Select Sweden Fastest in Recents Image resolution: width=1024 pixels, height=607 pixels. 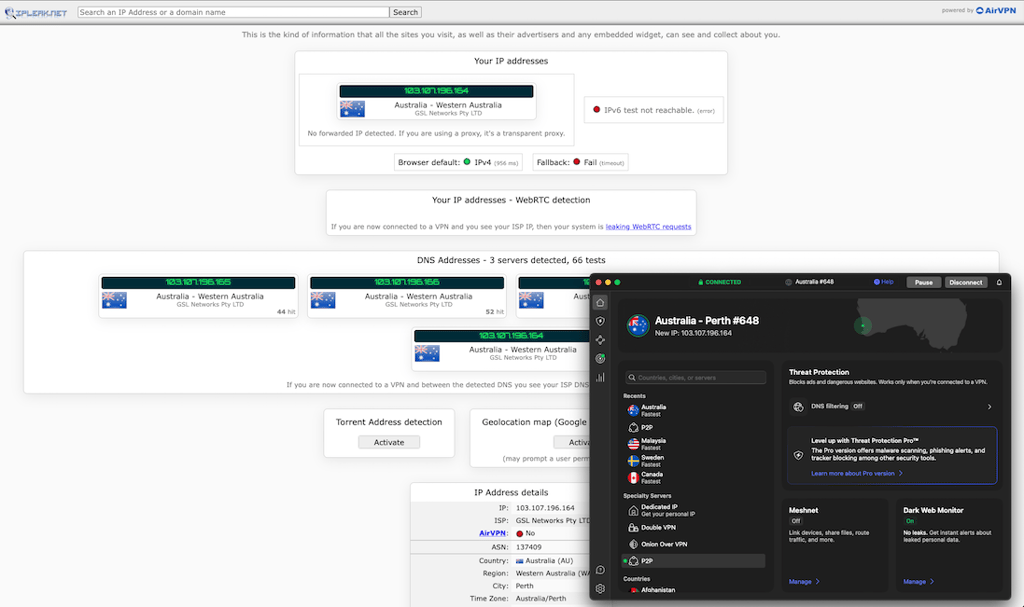pyautogui.click(x=694, y=461)
